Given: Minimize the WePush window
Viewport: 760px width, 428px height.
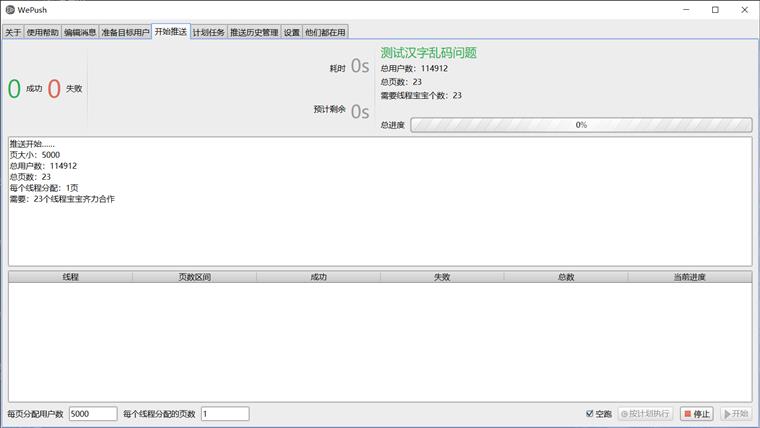Looking at the screenshot, I should 686,10.
